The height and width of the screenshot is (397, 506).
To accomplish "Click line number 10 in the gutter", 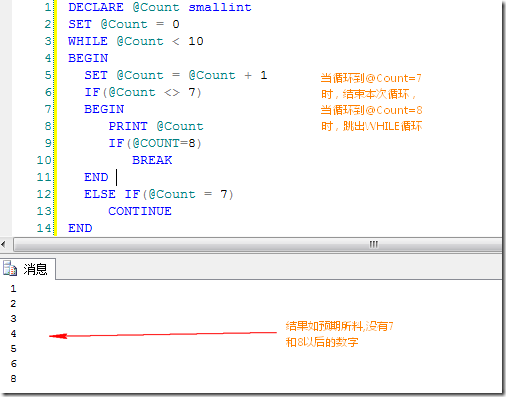I will click(x=44, y=160).
